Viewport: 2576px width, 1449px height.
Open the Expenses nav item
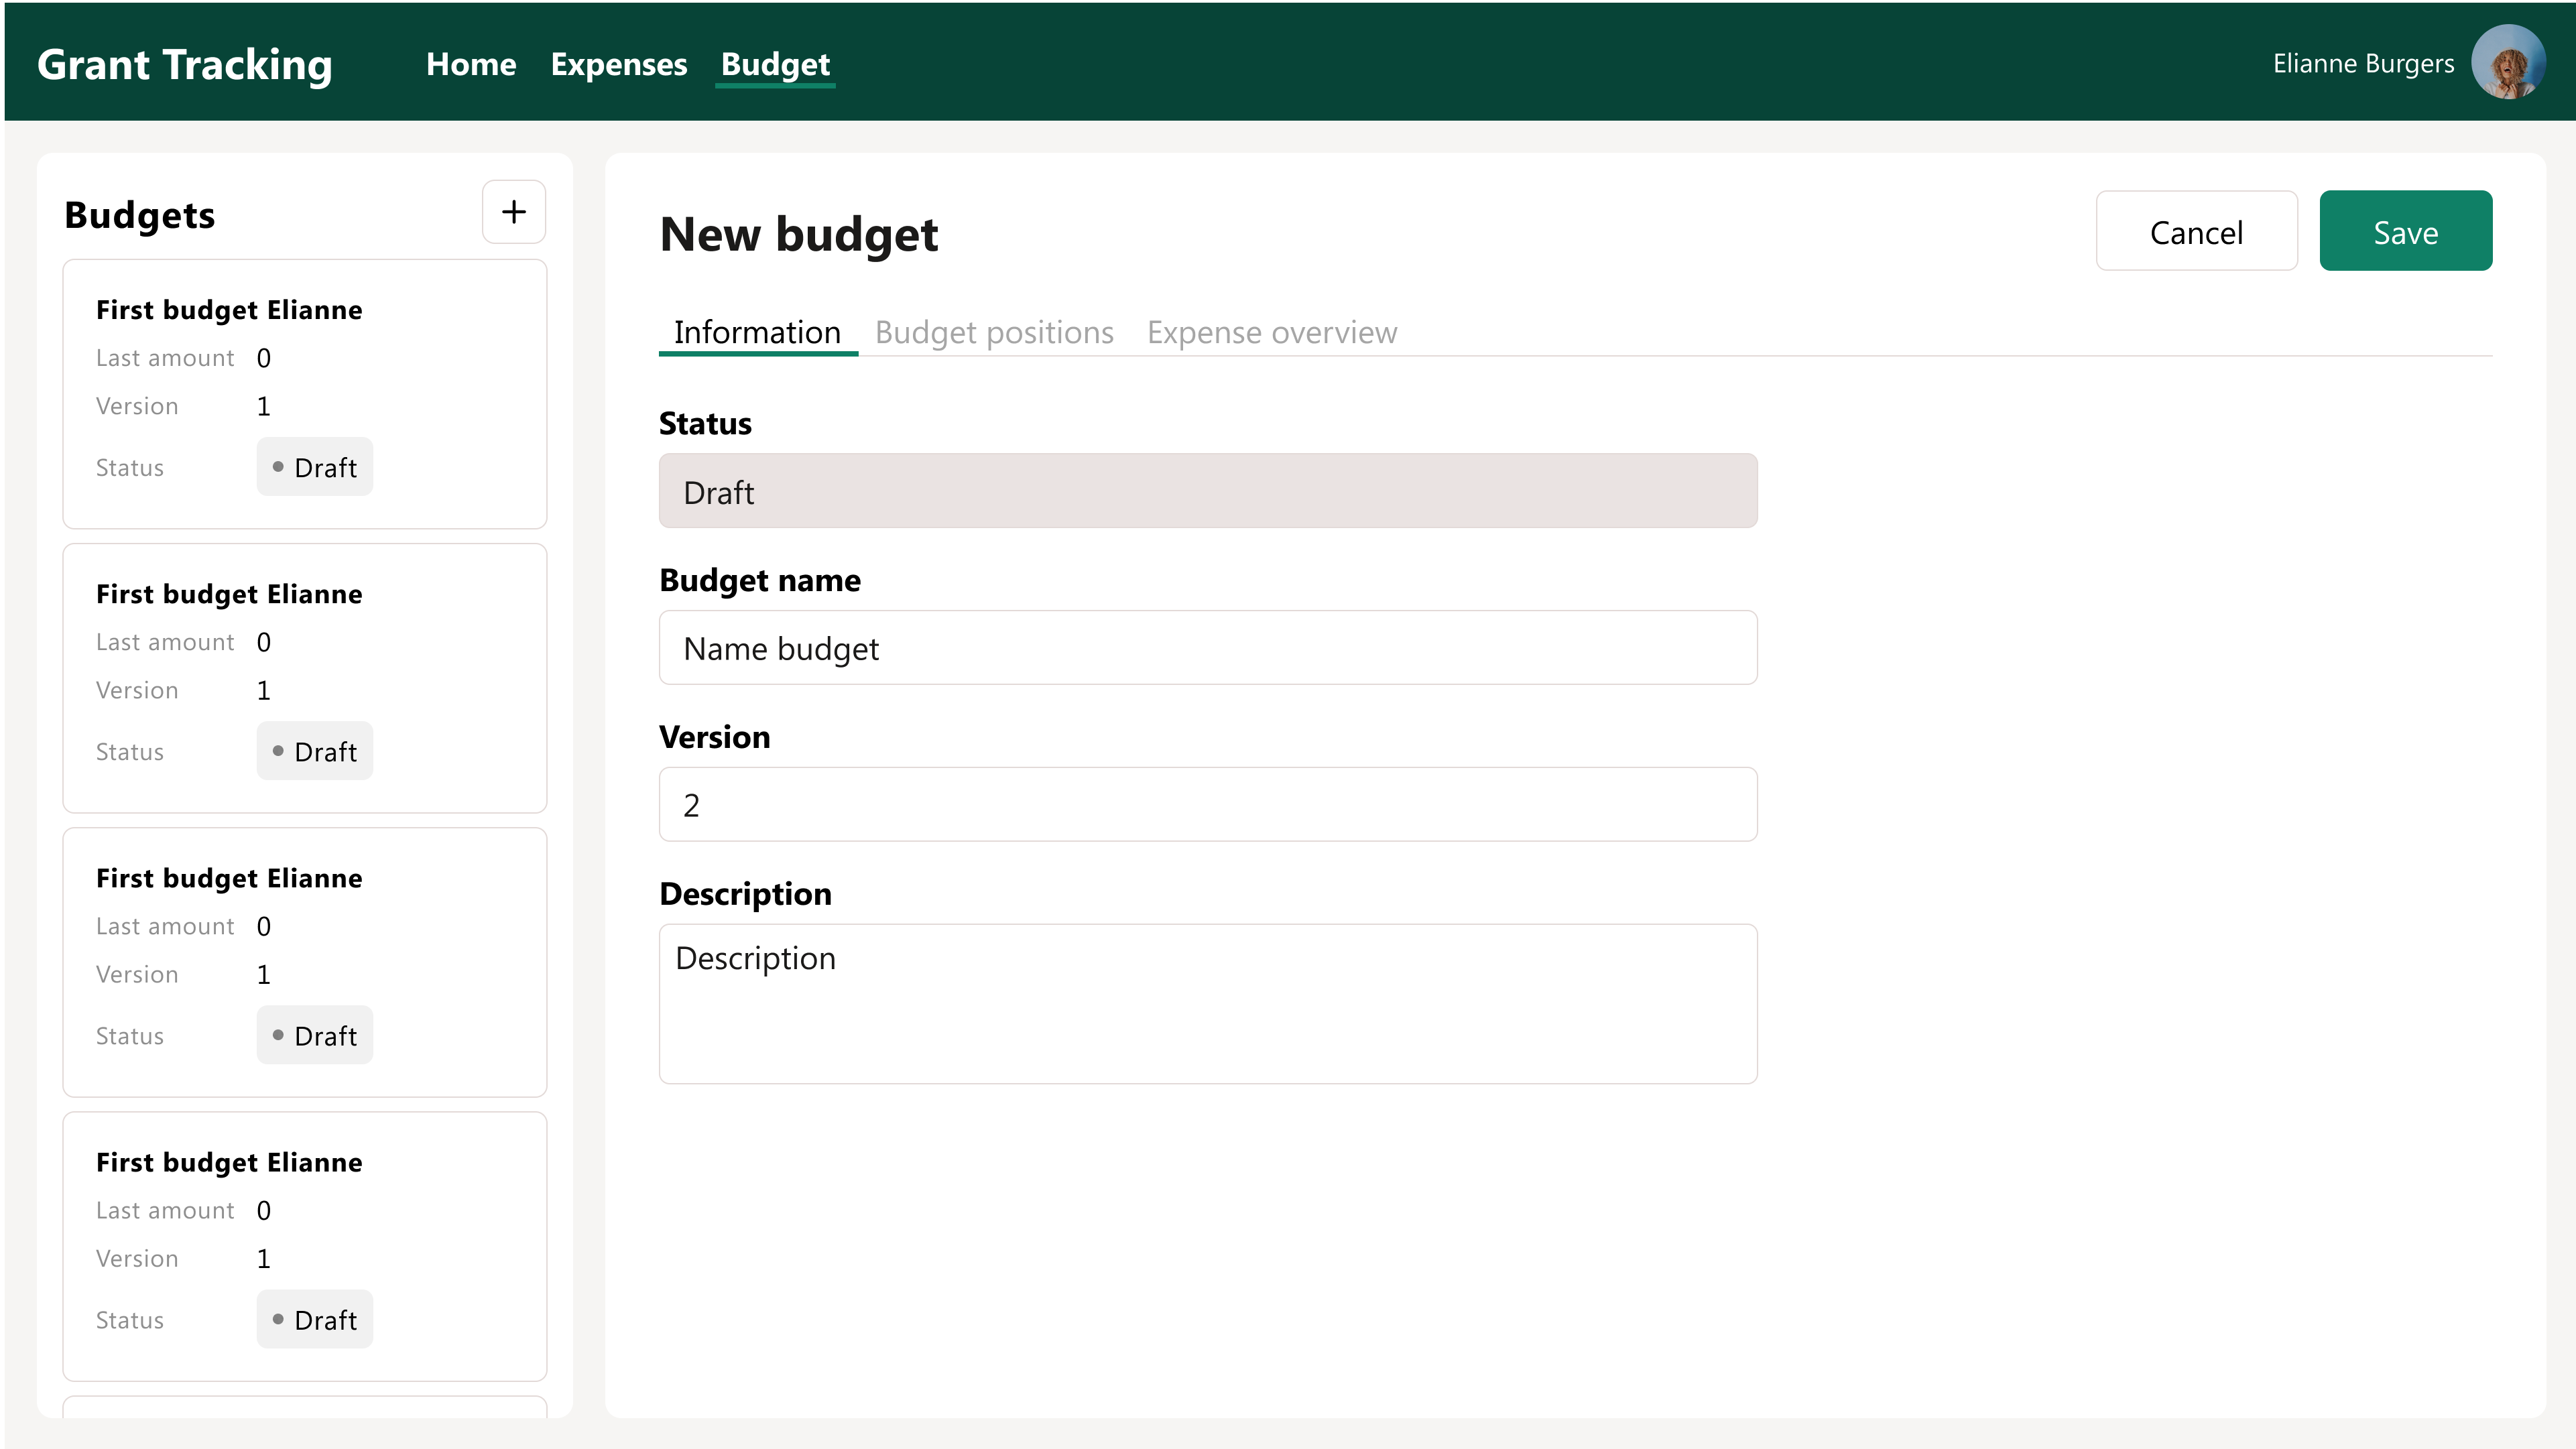coord(619,64)
